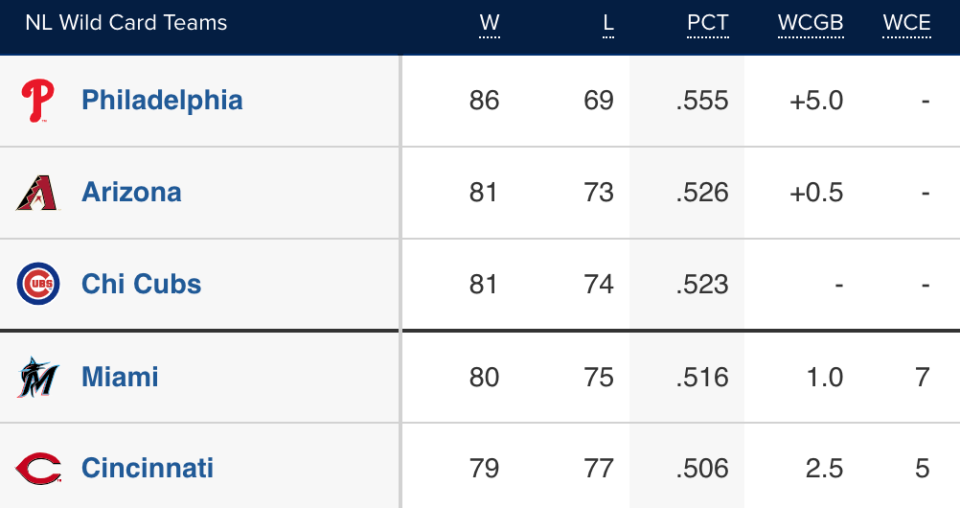Click Philadelphia's +5.0 WCGB value

pos(816,101)
